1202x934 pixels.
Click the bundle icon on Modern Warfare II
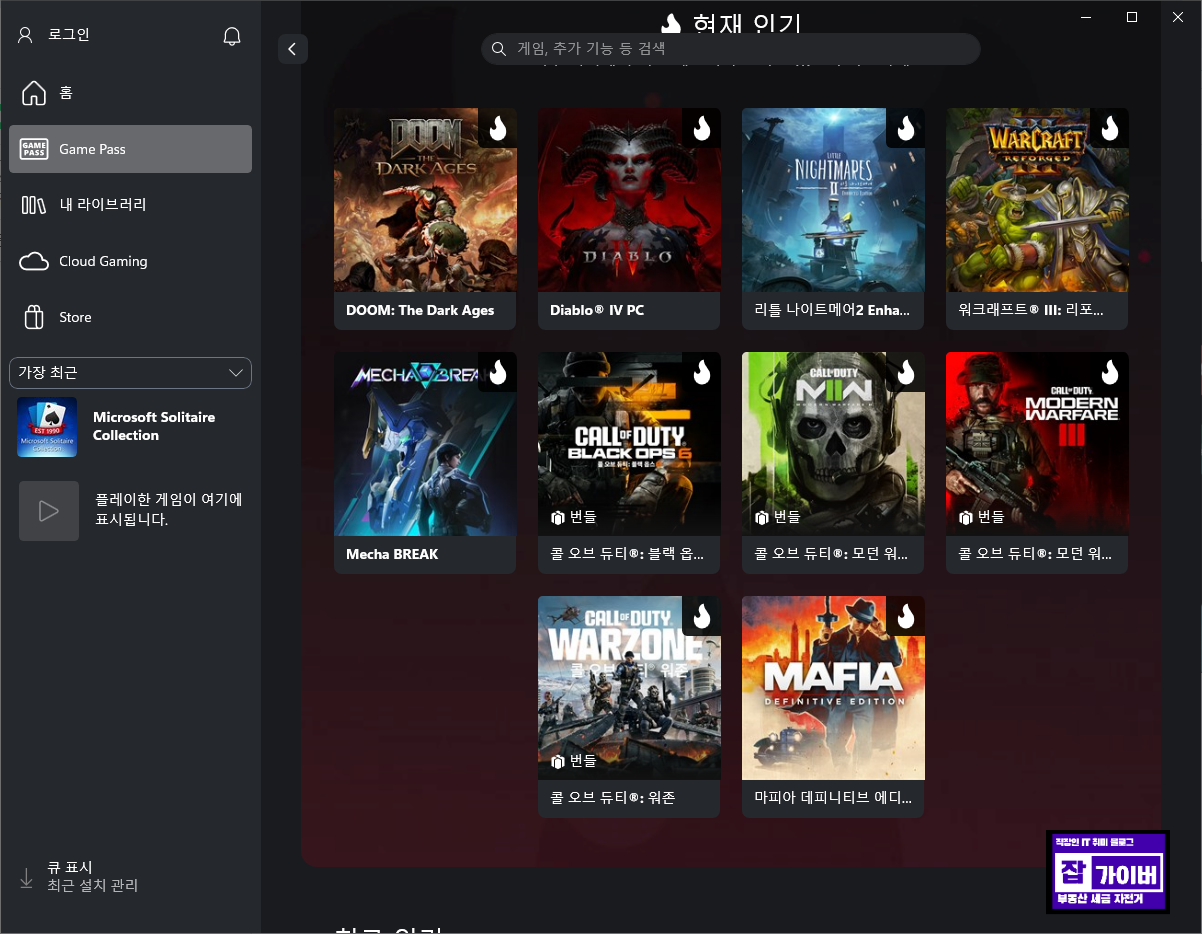762,518
